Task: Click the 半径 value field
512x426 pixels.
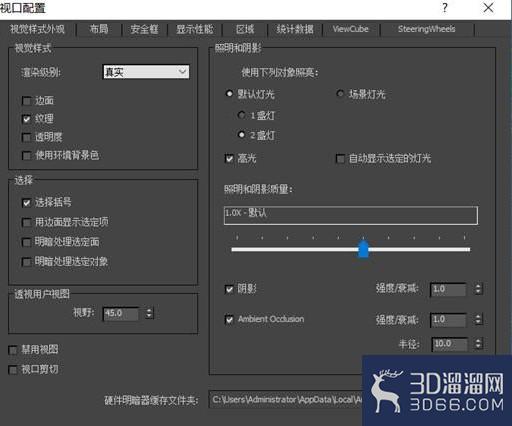Action: point(449,344)
